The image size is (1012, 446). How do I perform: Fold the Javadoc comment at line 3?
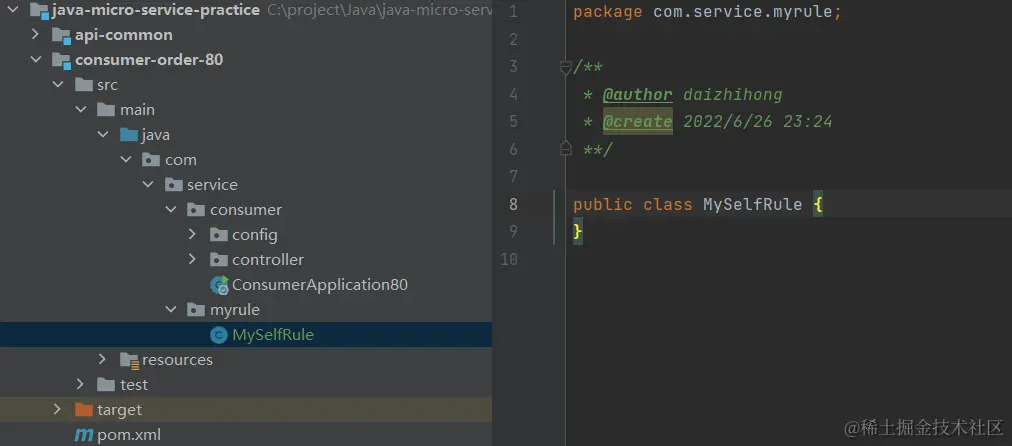coord(565,67)
